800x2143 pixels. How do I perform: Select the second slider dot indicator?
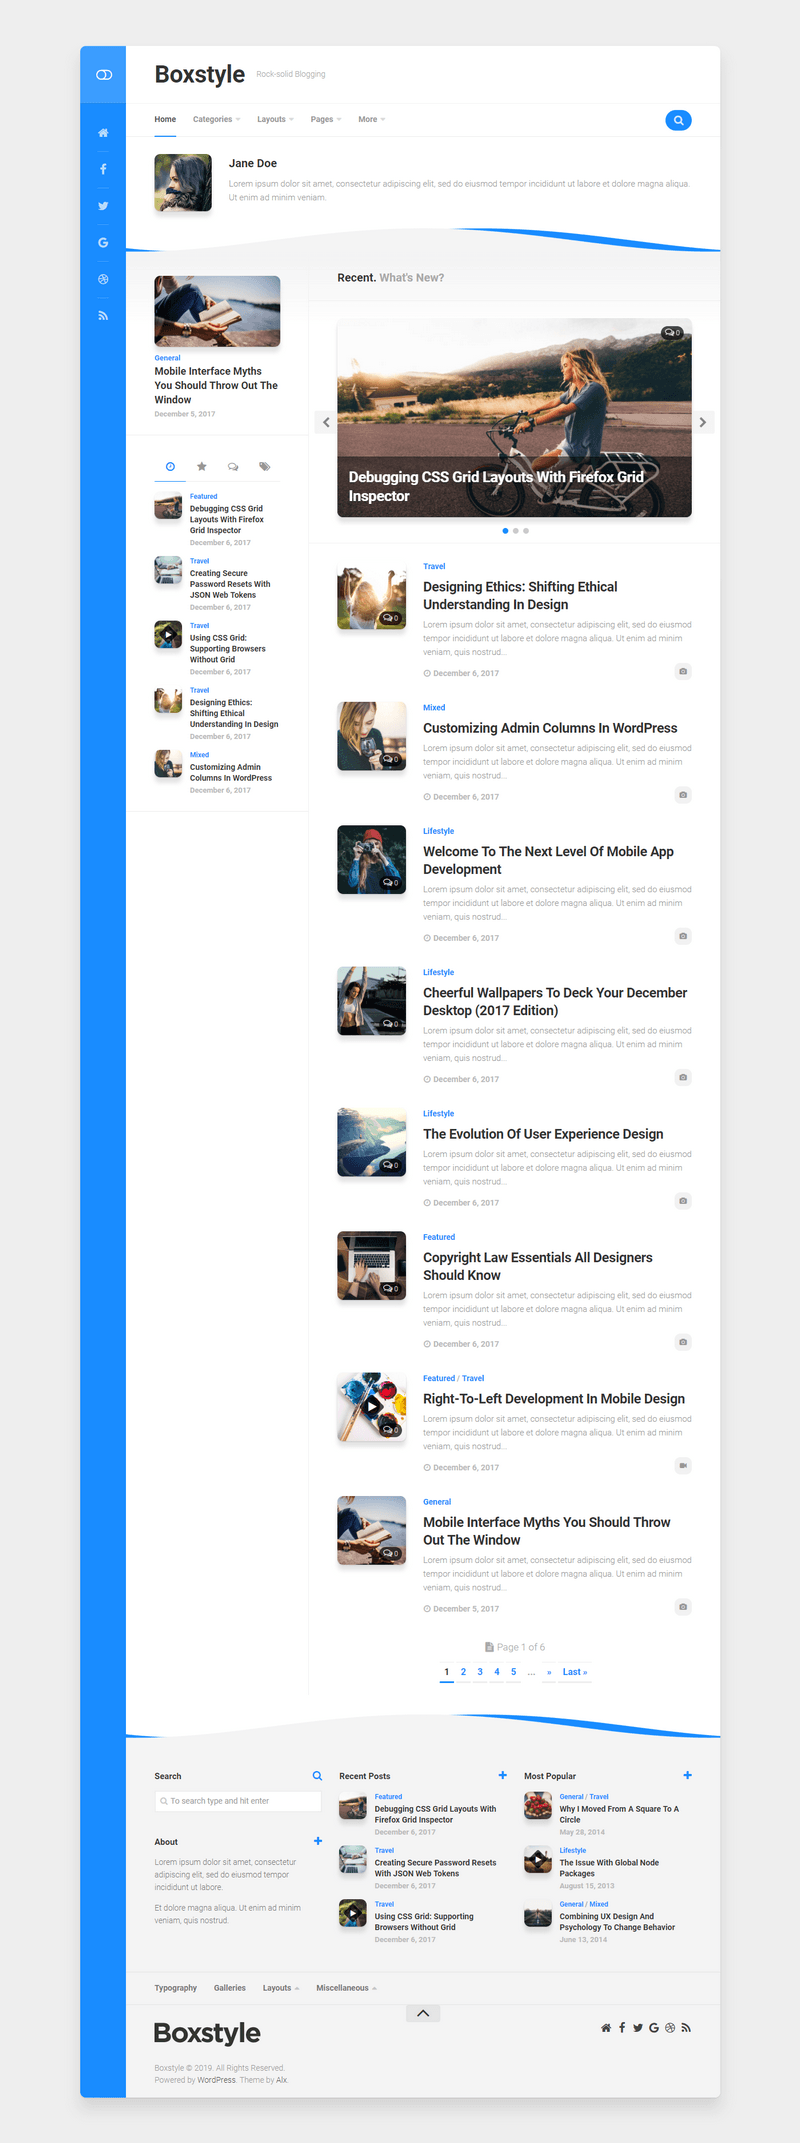pyautogui.click(x=515, y=531)
